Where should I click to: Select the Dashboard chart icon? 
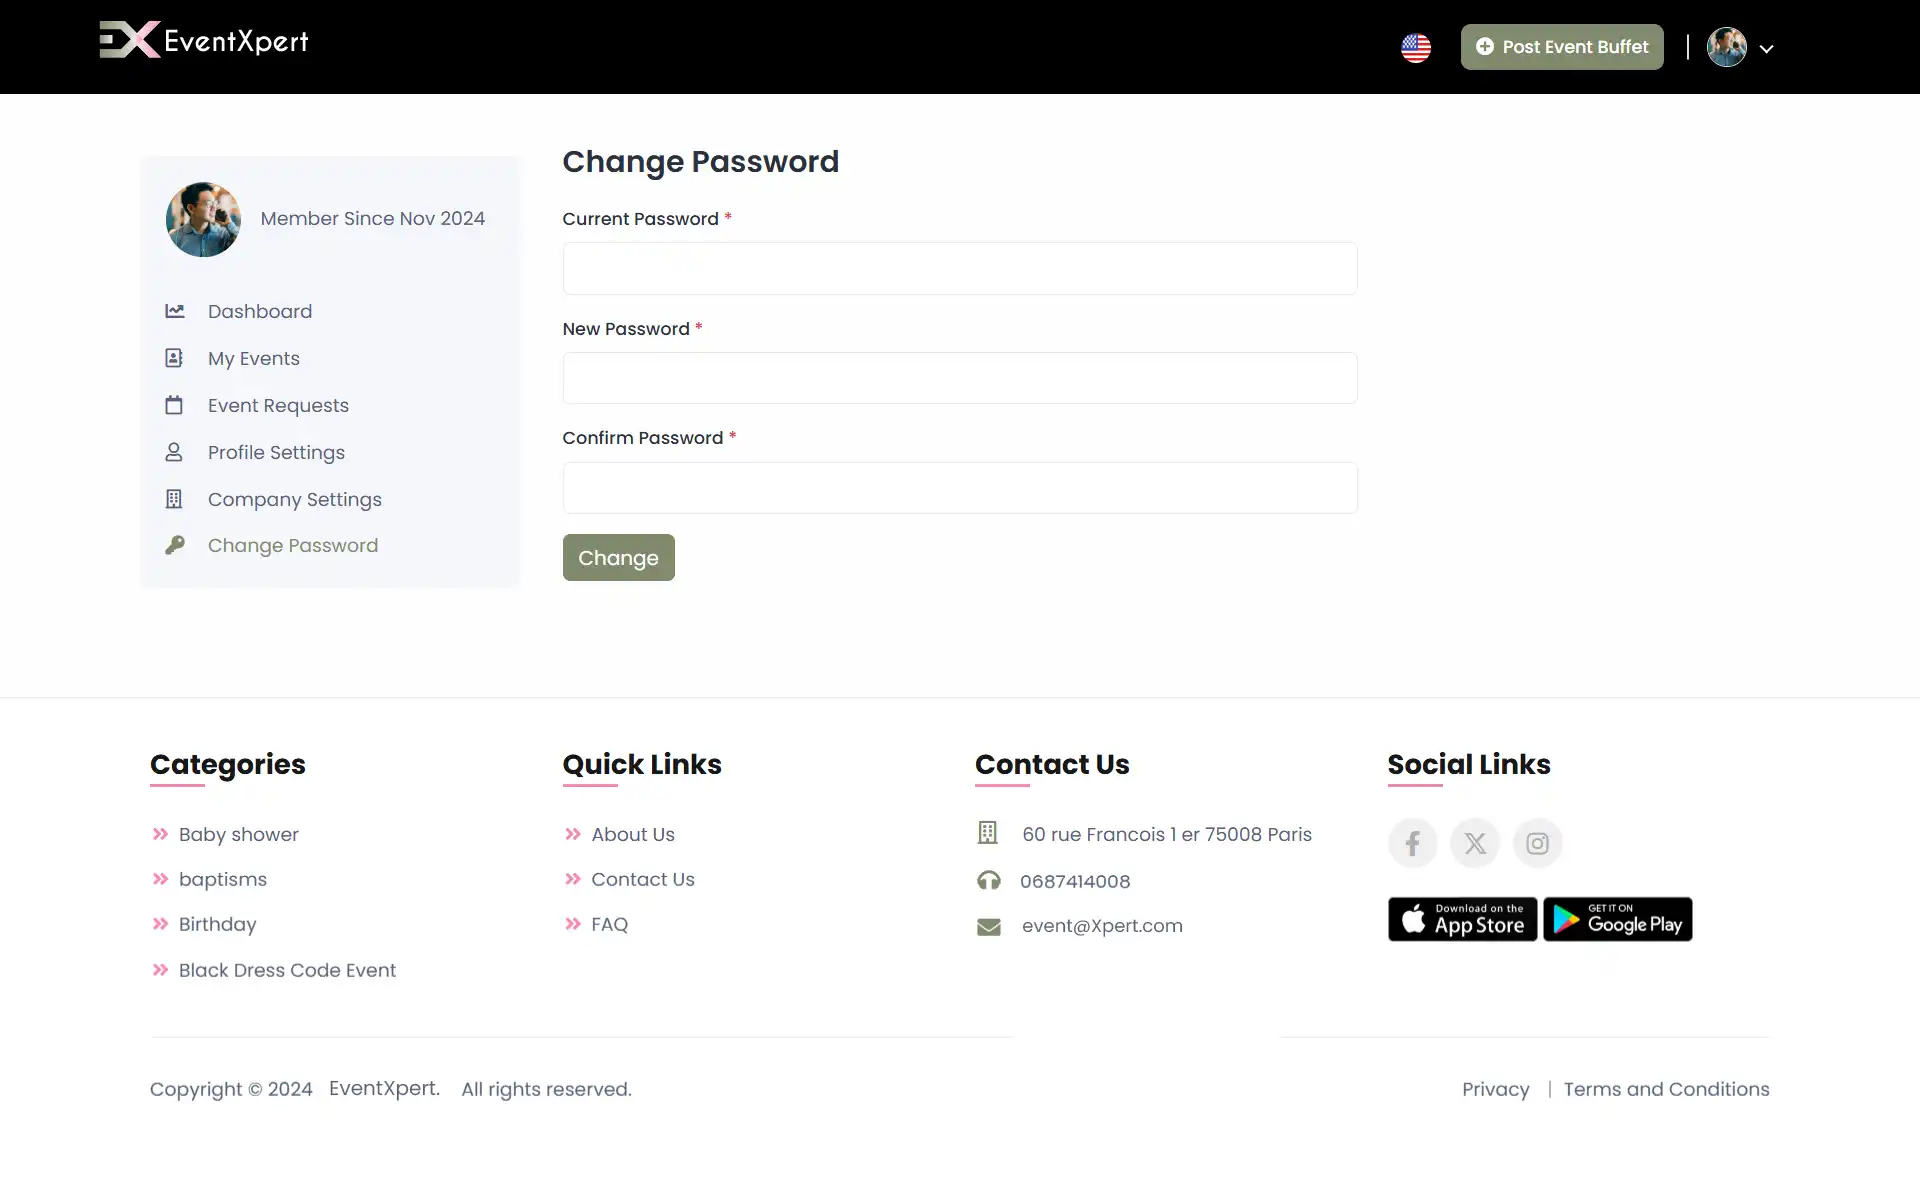point(175,311)
